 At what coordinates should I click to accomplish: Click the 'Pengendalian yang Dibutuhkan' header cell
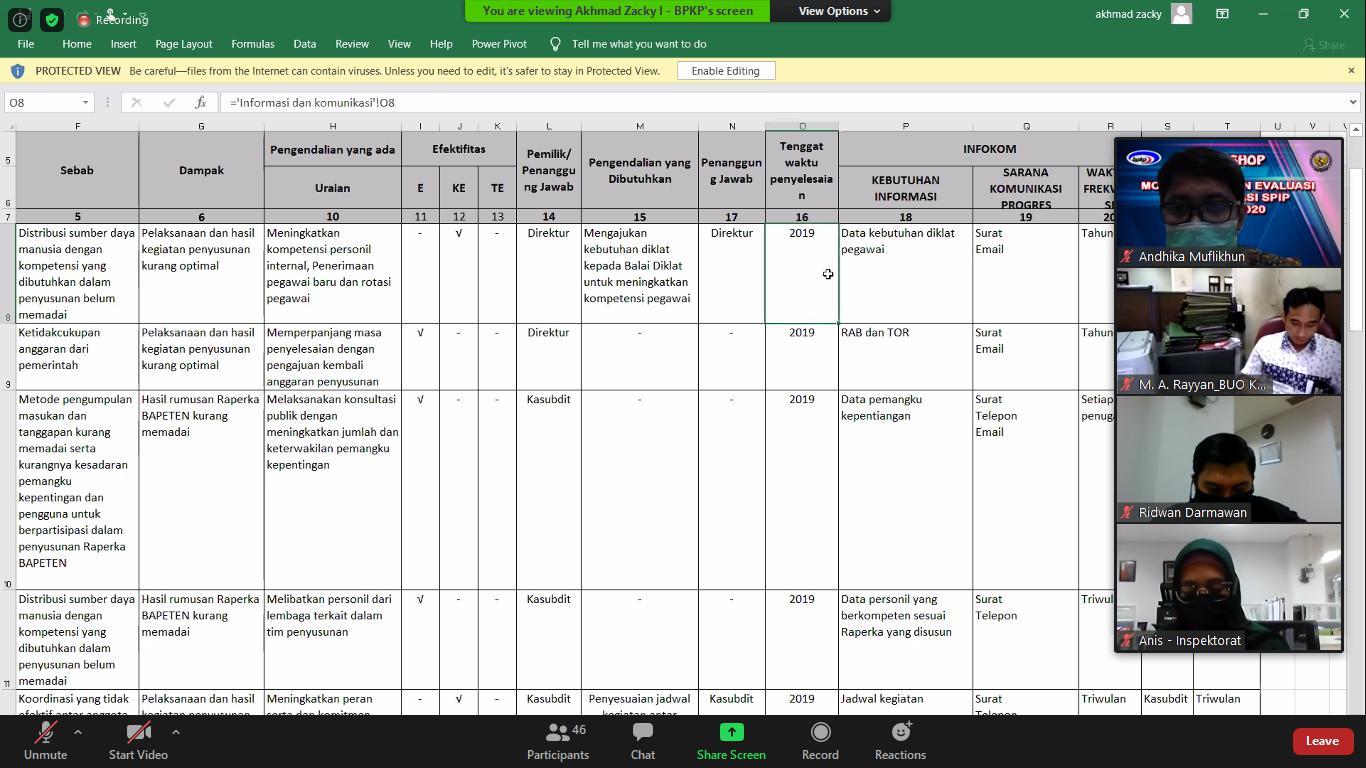click(x=640, y=170)
